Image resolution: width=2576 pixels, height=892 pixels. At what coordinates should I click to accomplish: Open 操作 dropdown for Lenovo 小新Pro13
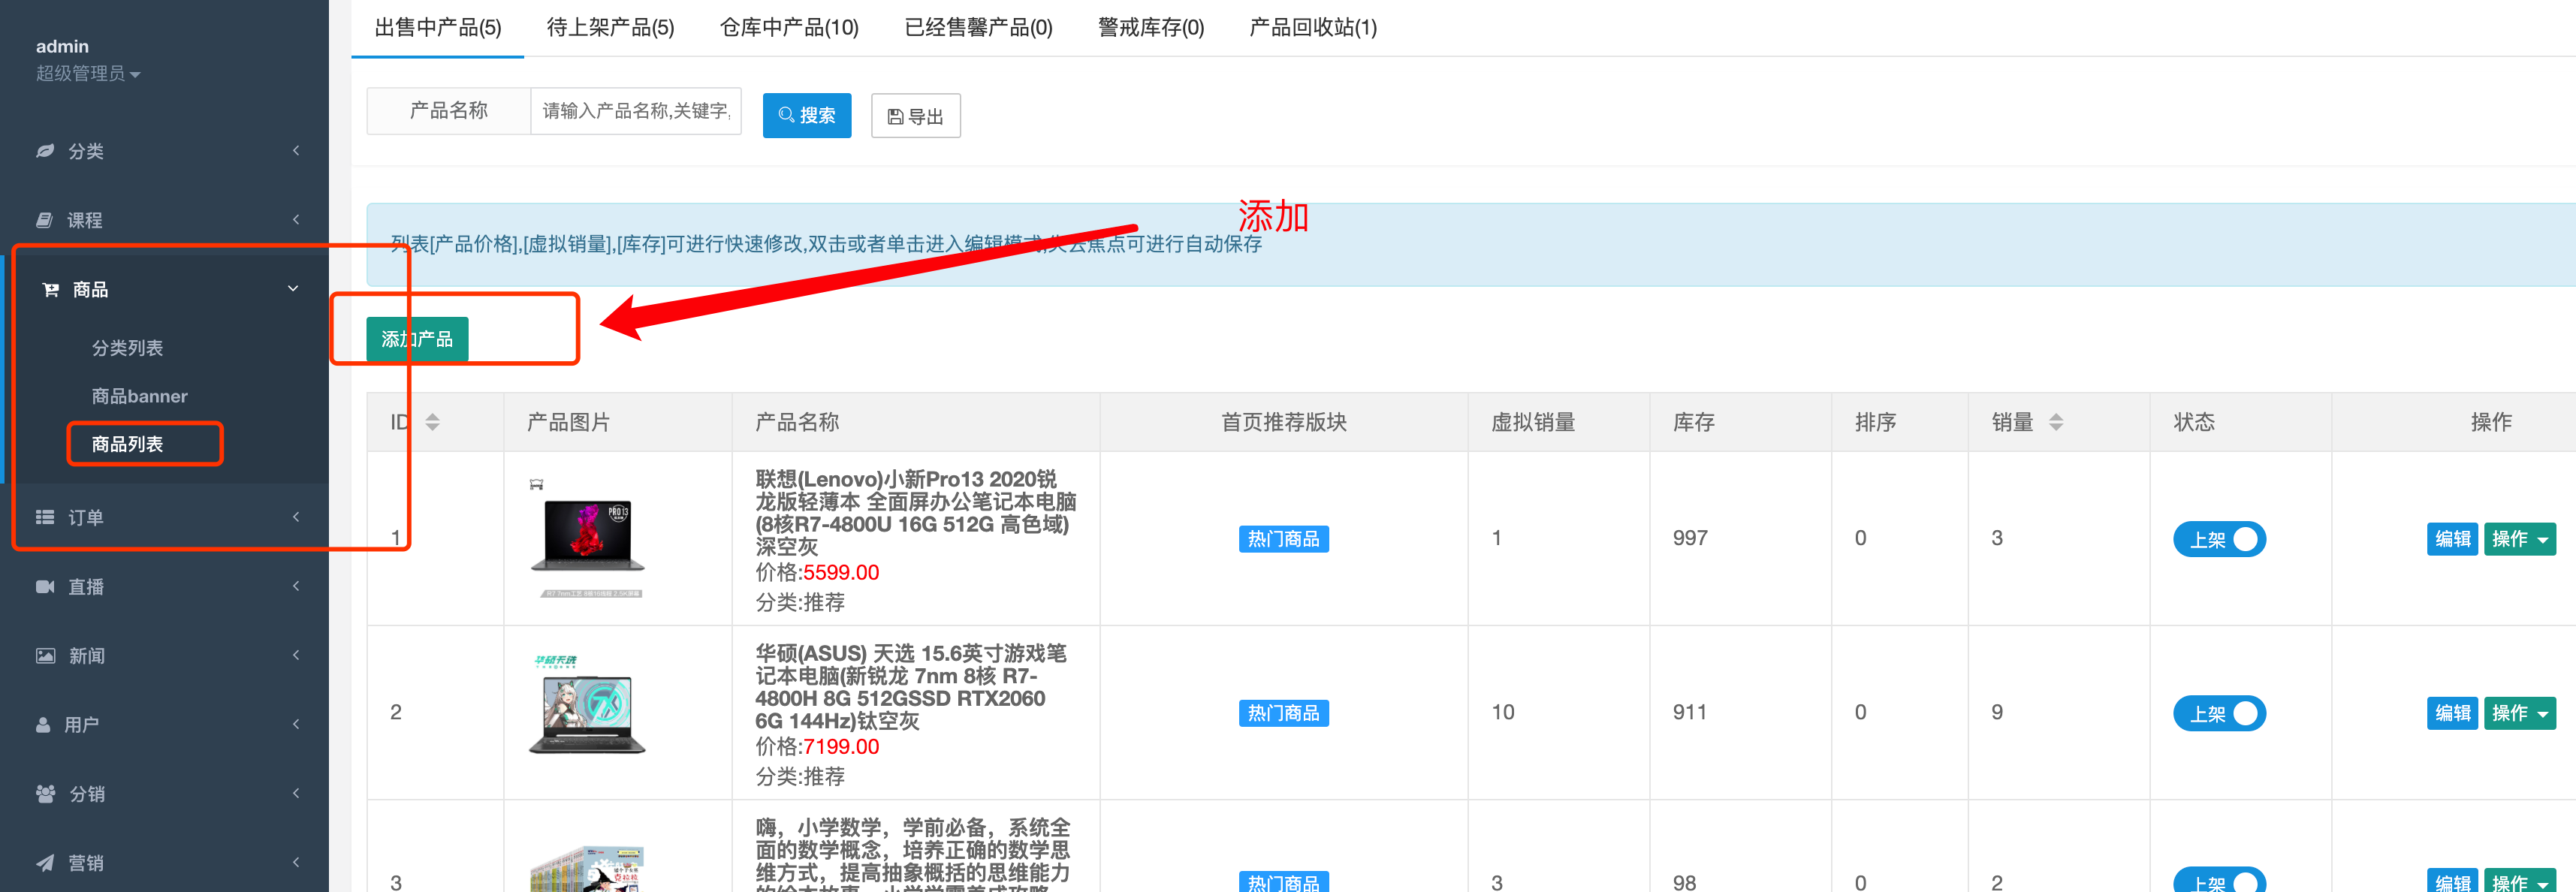(2520, 539)
